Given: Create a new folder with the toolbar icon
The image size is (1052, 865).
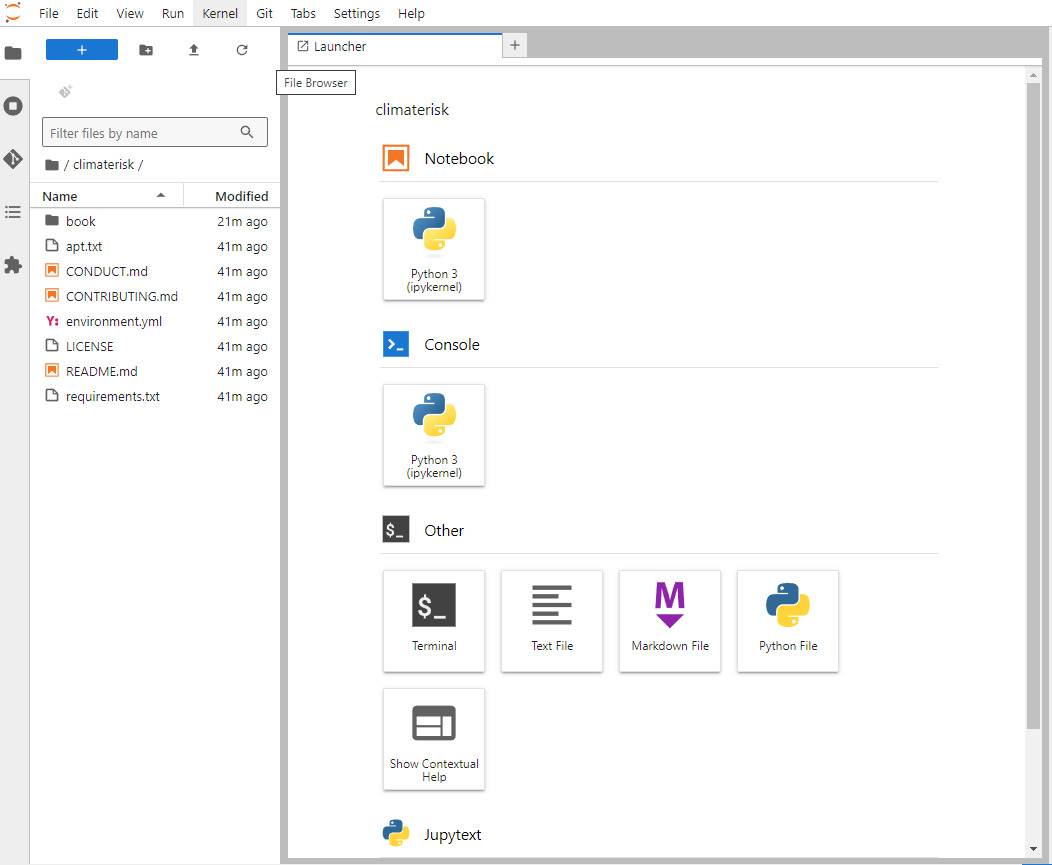Looking at the screenshot, I should pos(146,50).
